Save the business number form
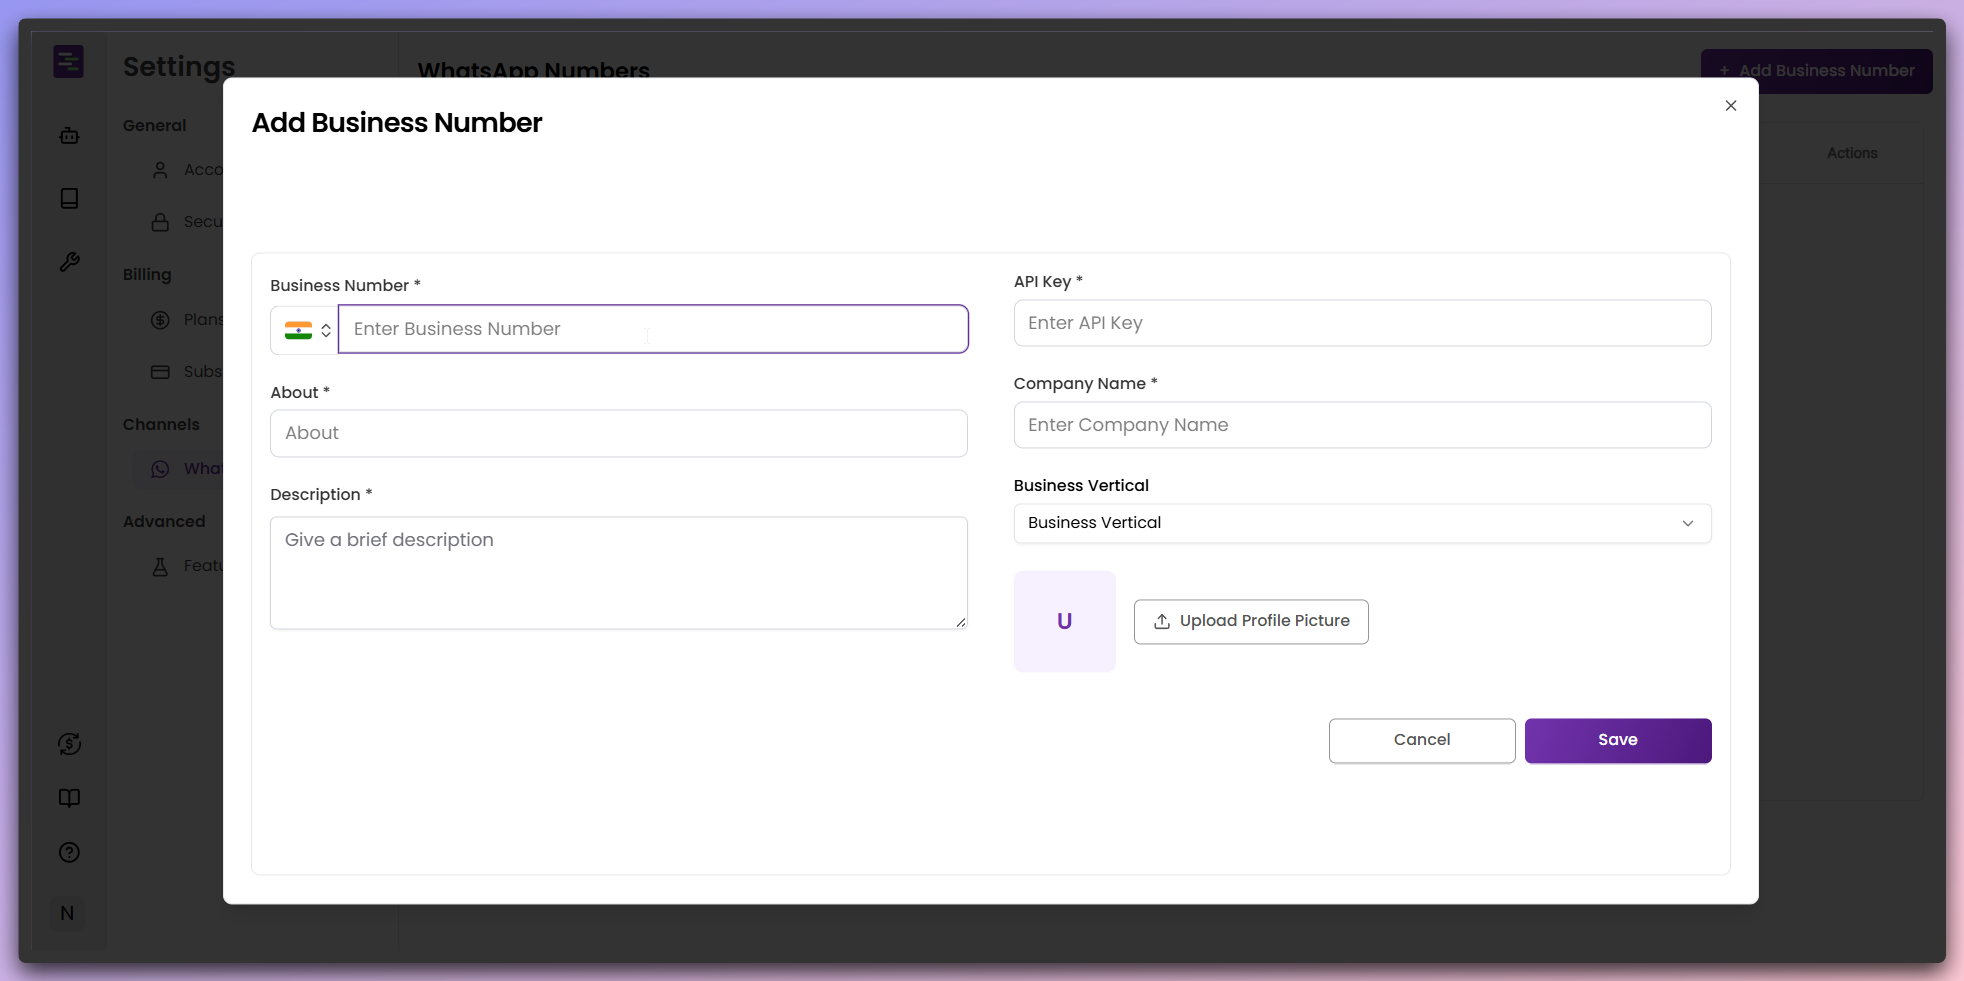1964x981 pixels. (1617, 740)
